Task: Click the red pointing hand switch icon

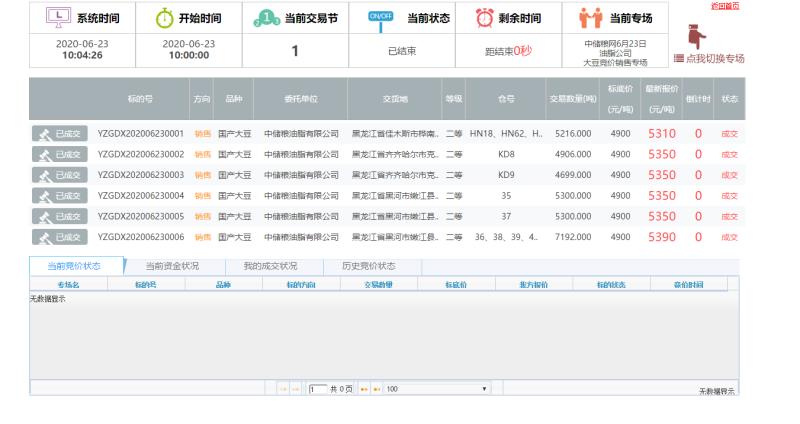Action: (696, 36)
